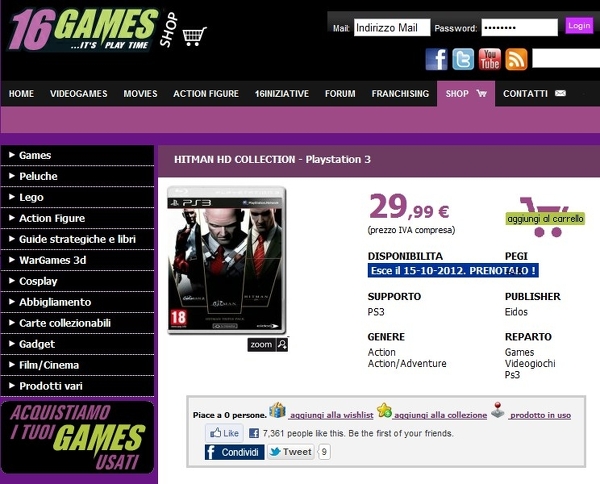The height and width of the screenshot is (484, 600).
Task: Click the Tweet button
Action: point(291,452)
